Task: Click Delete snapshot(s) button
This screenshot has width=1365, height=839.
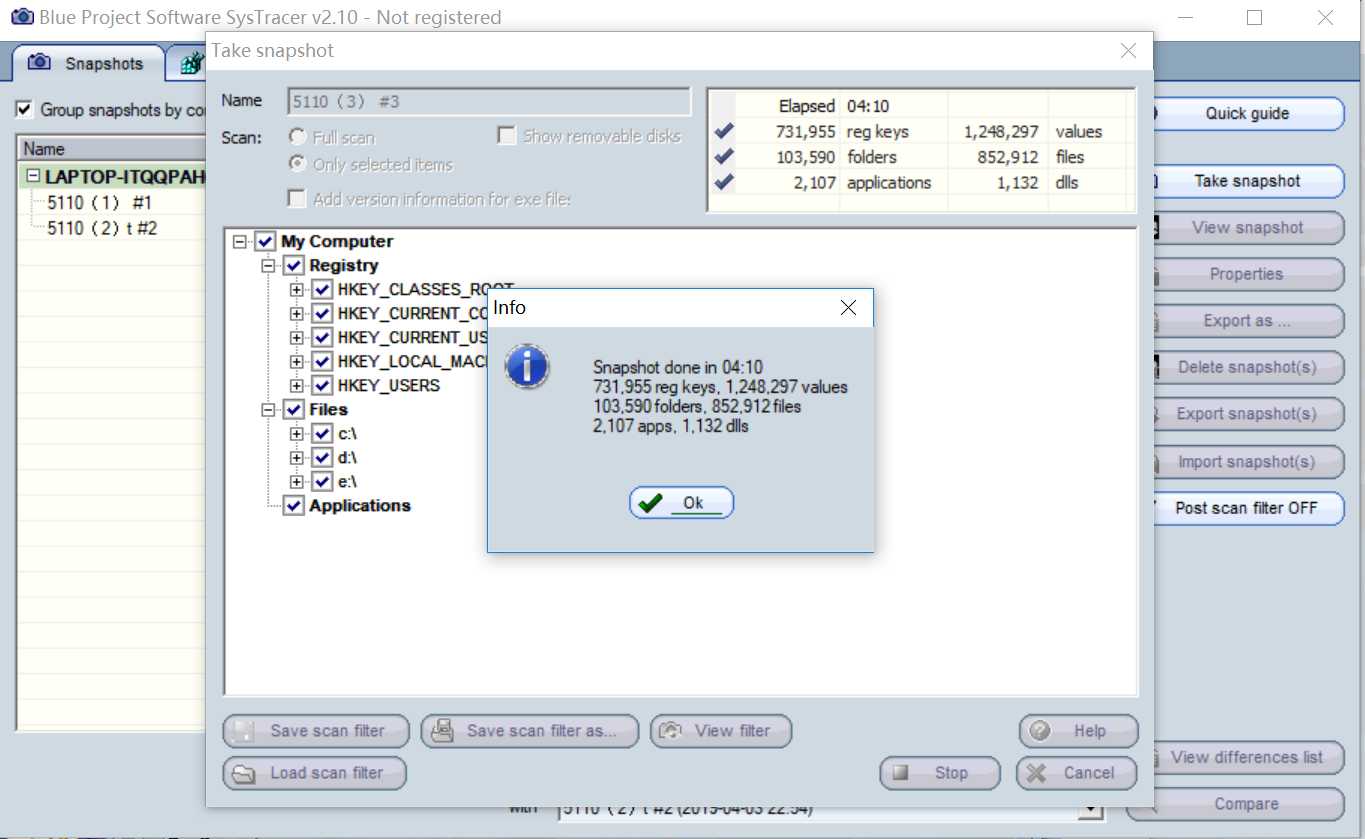Action: tap(1247, 367)
